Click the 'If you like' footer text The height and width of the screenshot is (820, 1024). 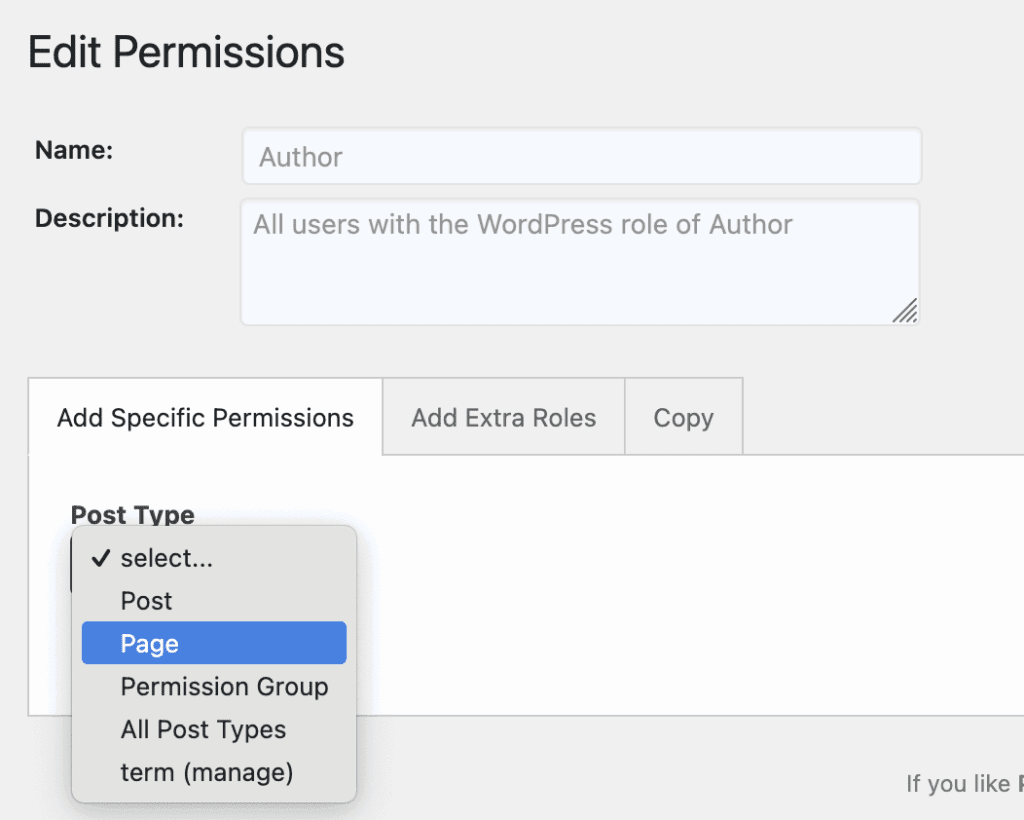coord(957,784)
